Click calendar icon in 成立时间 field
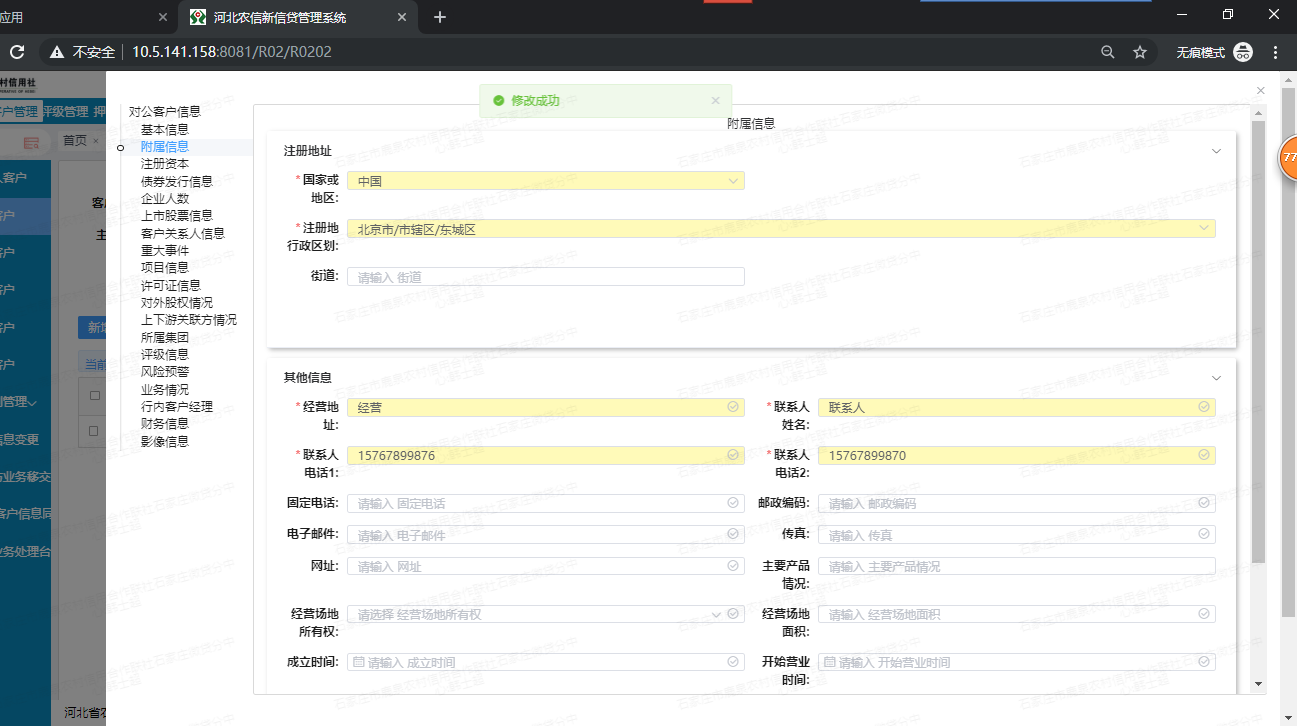 tap(359, 662)
